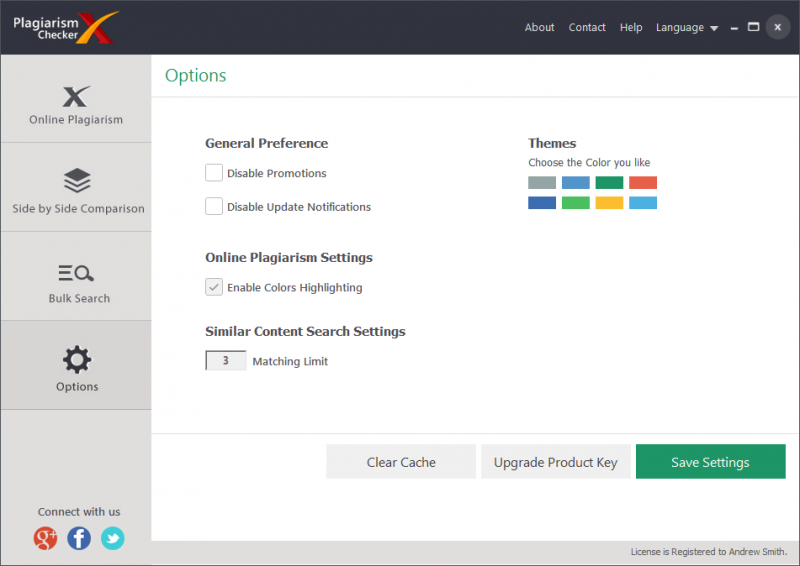The width and height of the screenshot is (800, 566).
Task: Open the Help menu item
Action: click(631, 28)
